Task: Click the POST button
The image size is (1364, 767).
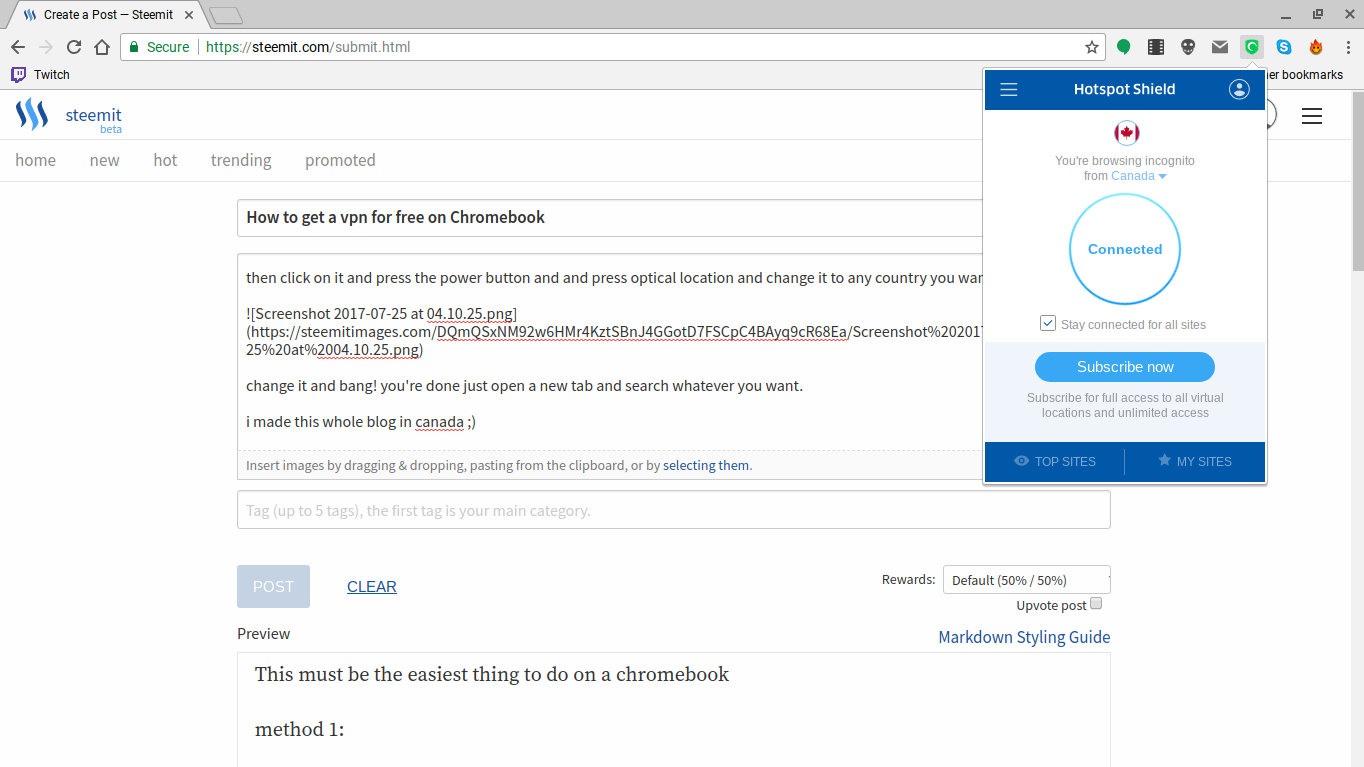Action: point(273,587)
